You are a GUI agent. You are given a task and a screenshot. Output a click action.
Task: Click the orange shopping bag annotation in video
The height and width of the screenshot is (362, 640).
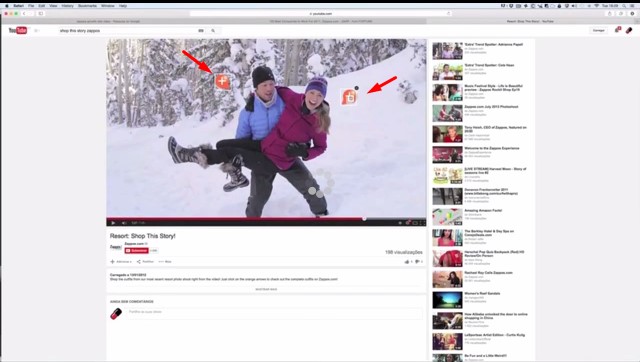click(x=349, y=97)
